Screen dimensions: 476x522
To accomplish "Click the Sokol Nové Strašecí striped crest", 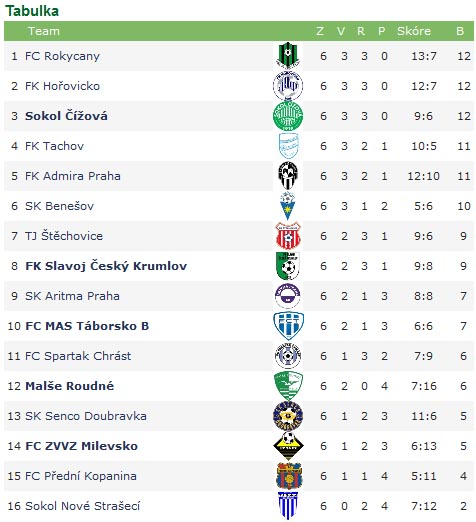I will click(x=288, y=506).
